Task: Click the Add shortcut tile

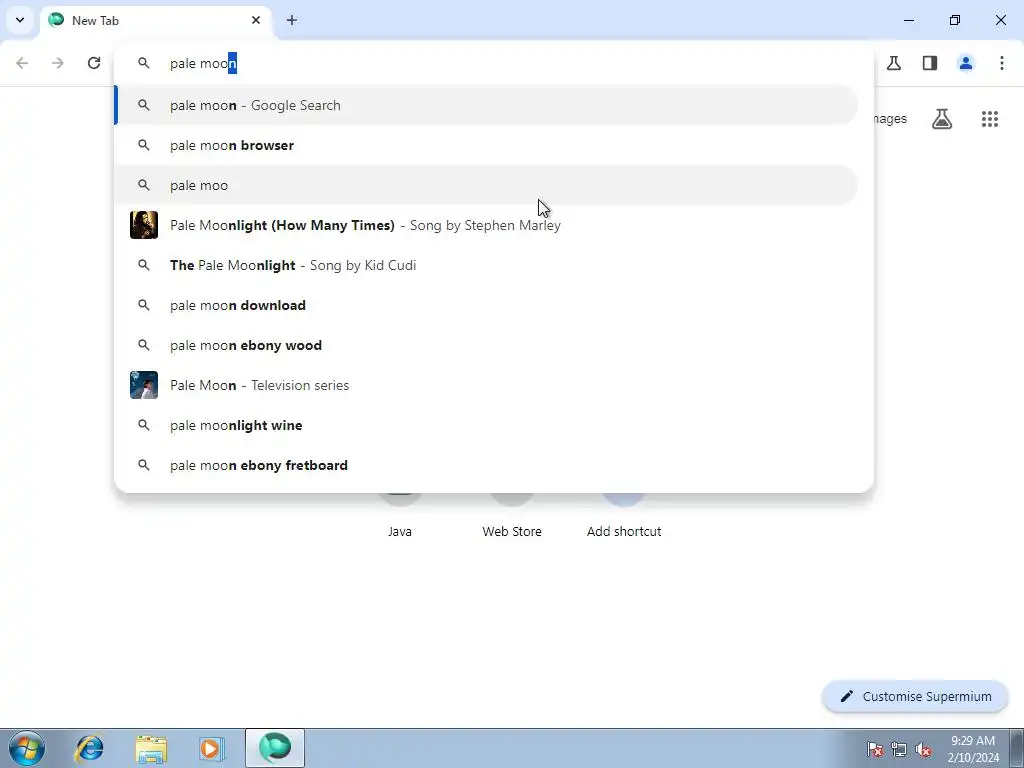Action: click(x=624, y=516)
